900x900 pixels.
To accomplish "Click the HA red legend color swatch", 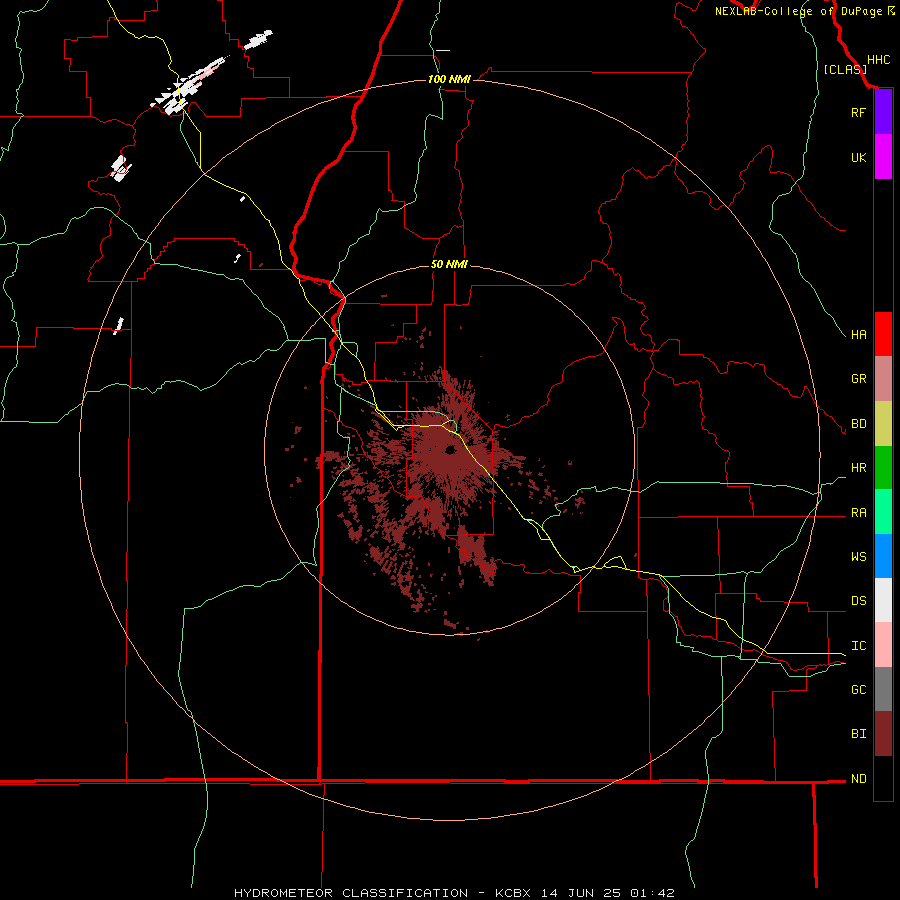I will coord(883,334).
